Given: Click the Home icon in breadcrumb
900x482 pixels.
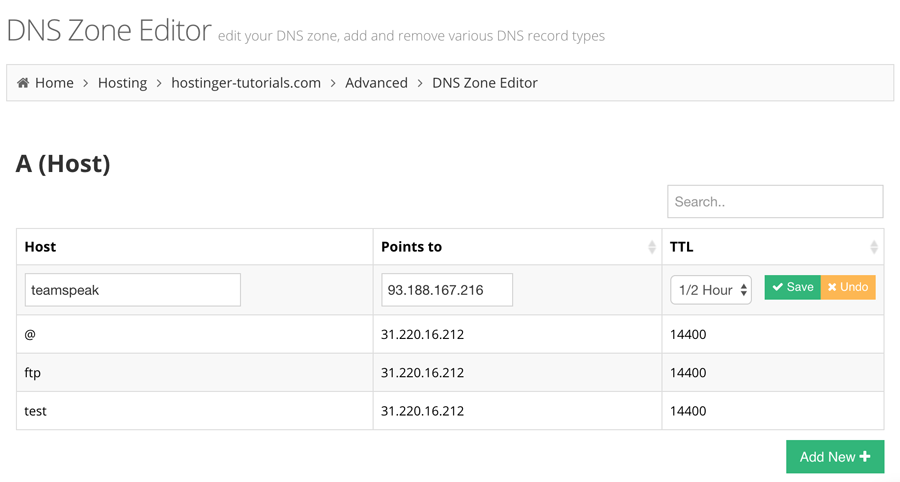Looking at the screenshot, I should click(23, 83).
